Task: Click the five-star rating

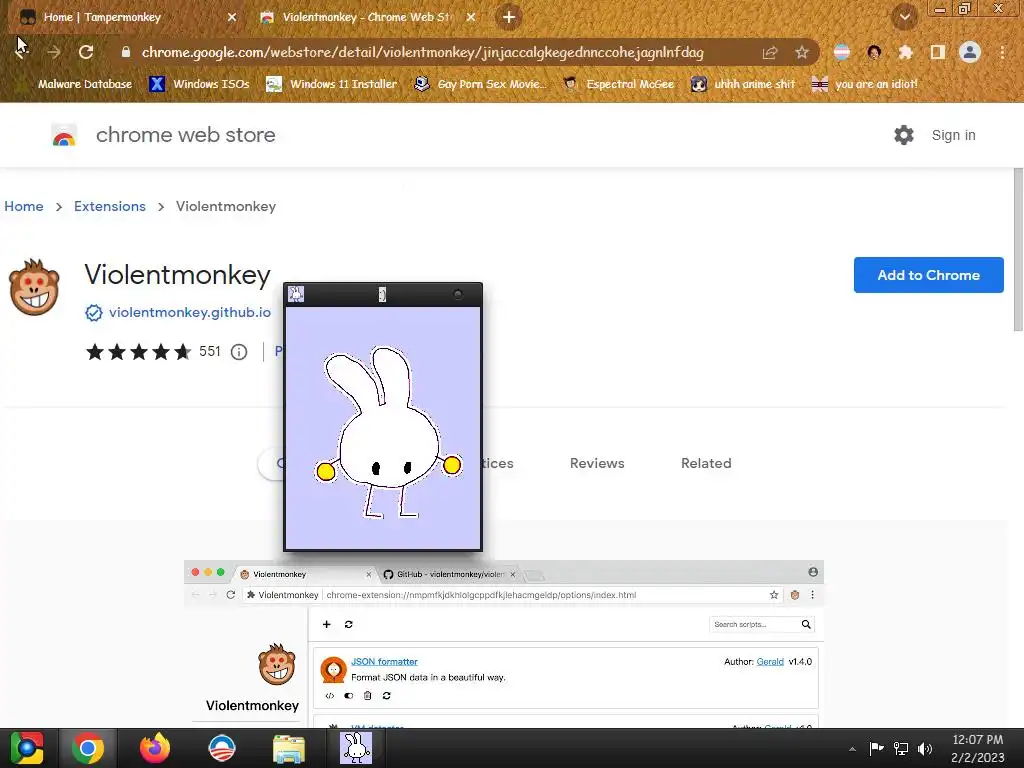Action: (139, 352)
